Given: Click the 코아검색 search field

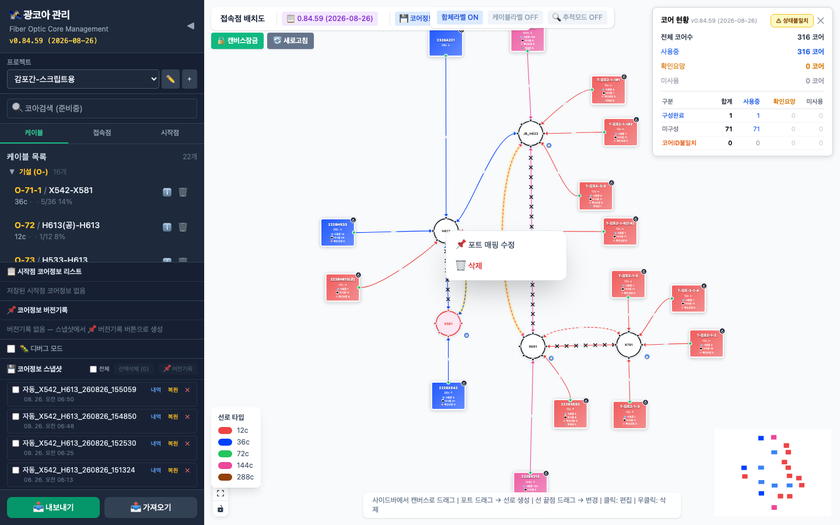Looking at the screenshot, I should tap(102, 108).
